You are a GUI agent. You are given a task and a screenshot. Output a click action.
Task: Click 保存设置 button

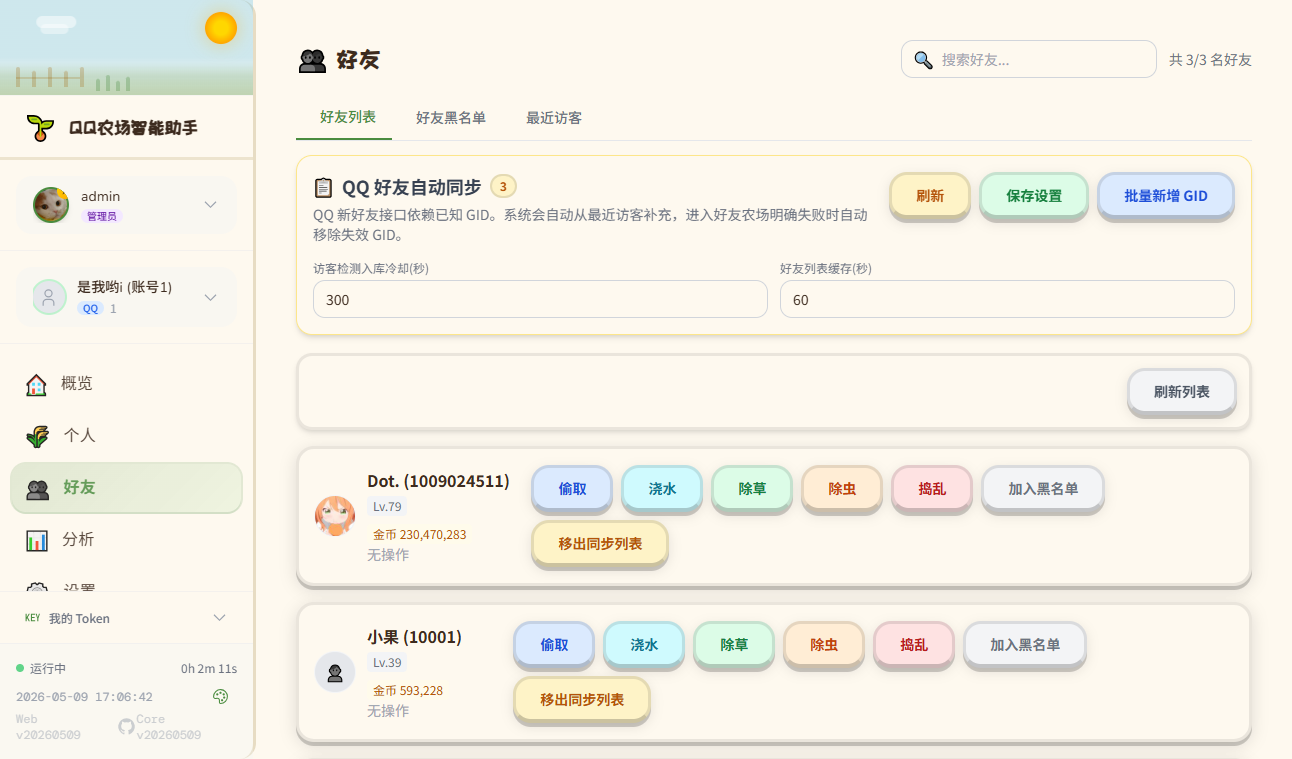(1034, 196)
